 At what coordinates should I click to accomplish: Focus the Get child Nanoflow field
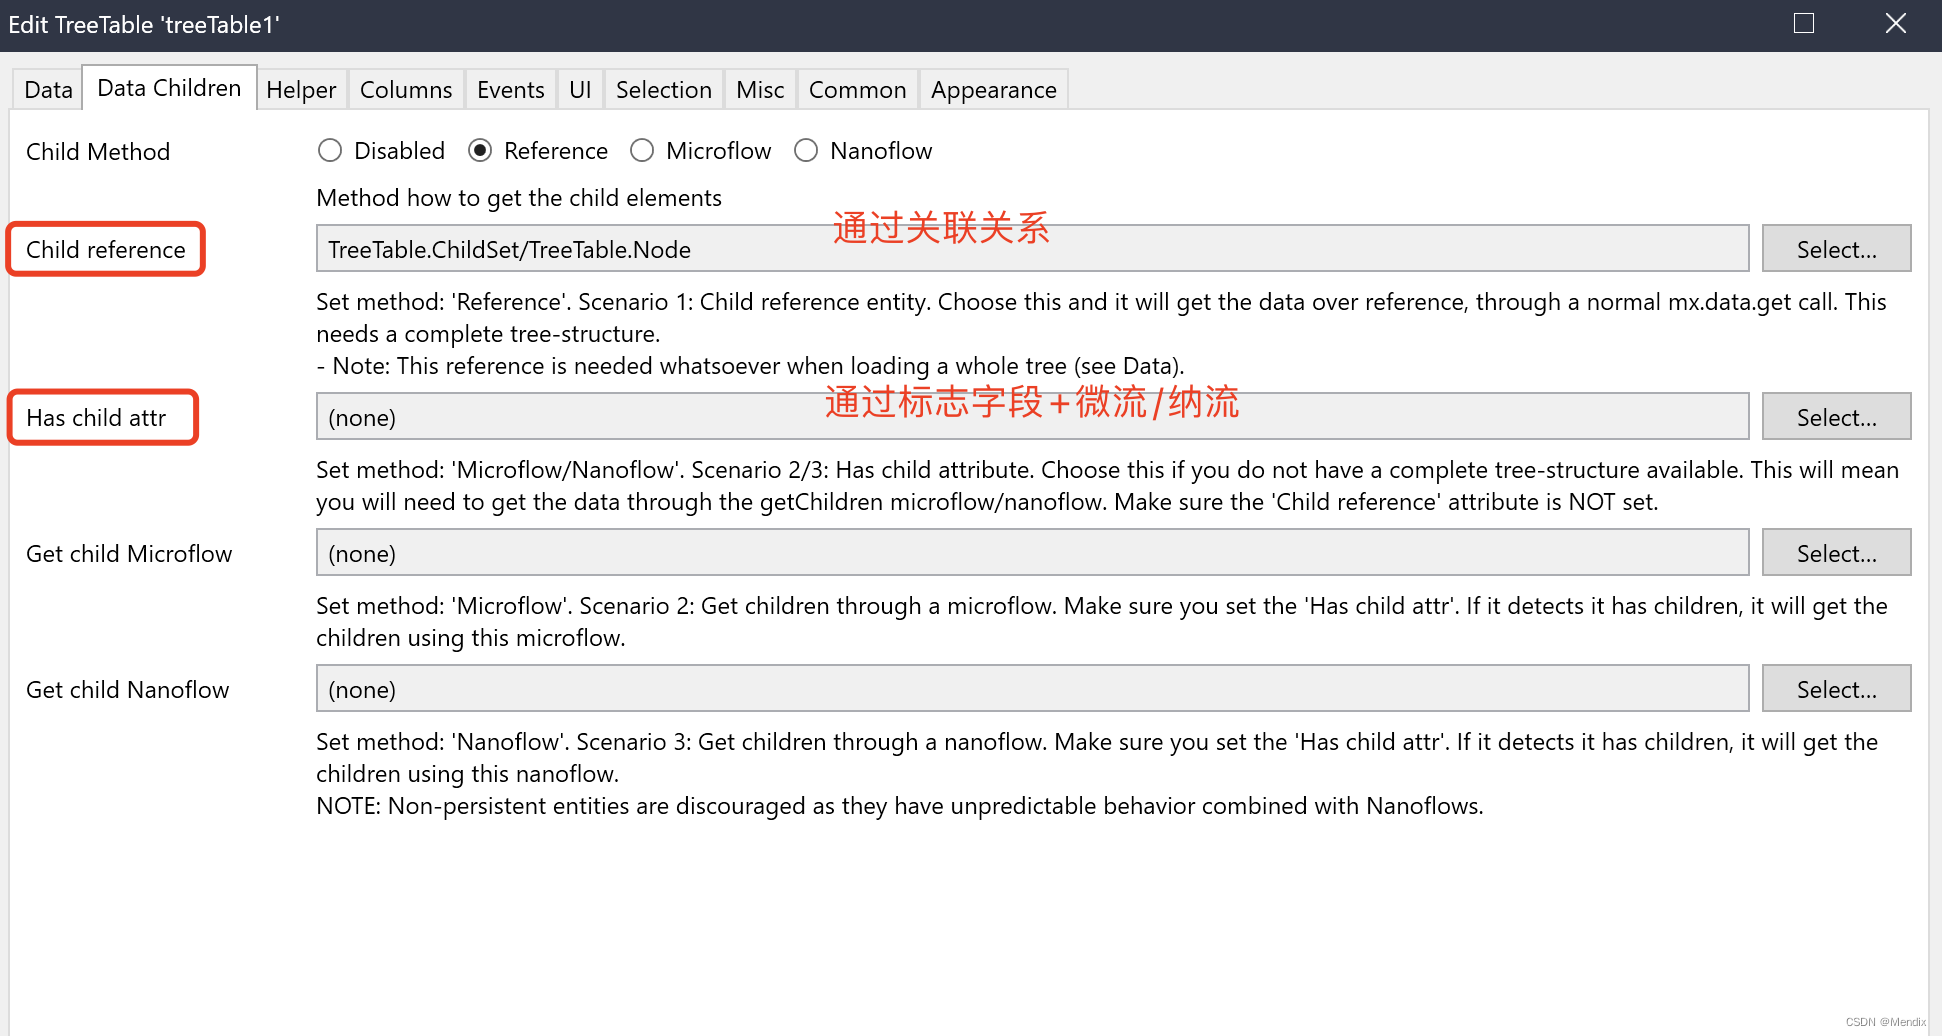pyautogui.click(x=1032, y=689)
